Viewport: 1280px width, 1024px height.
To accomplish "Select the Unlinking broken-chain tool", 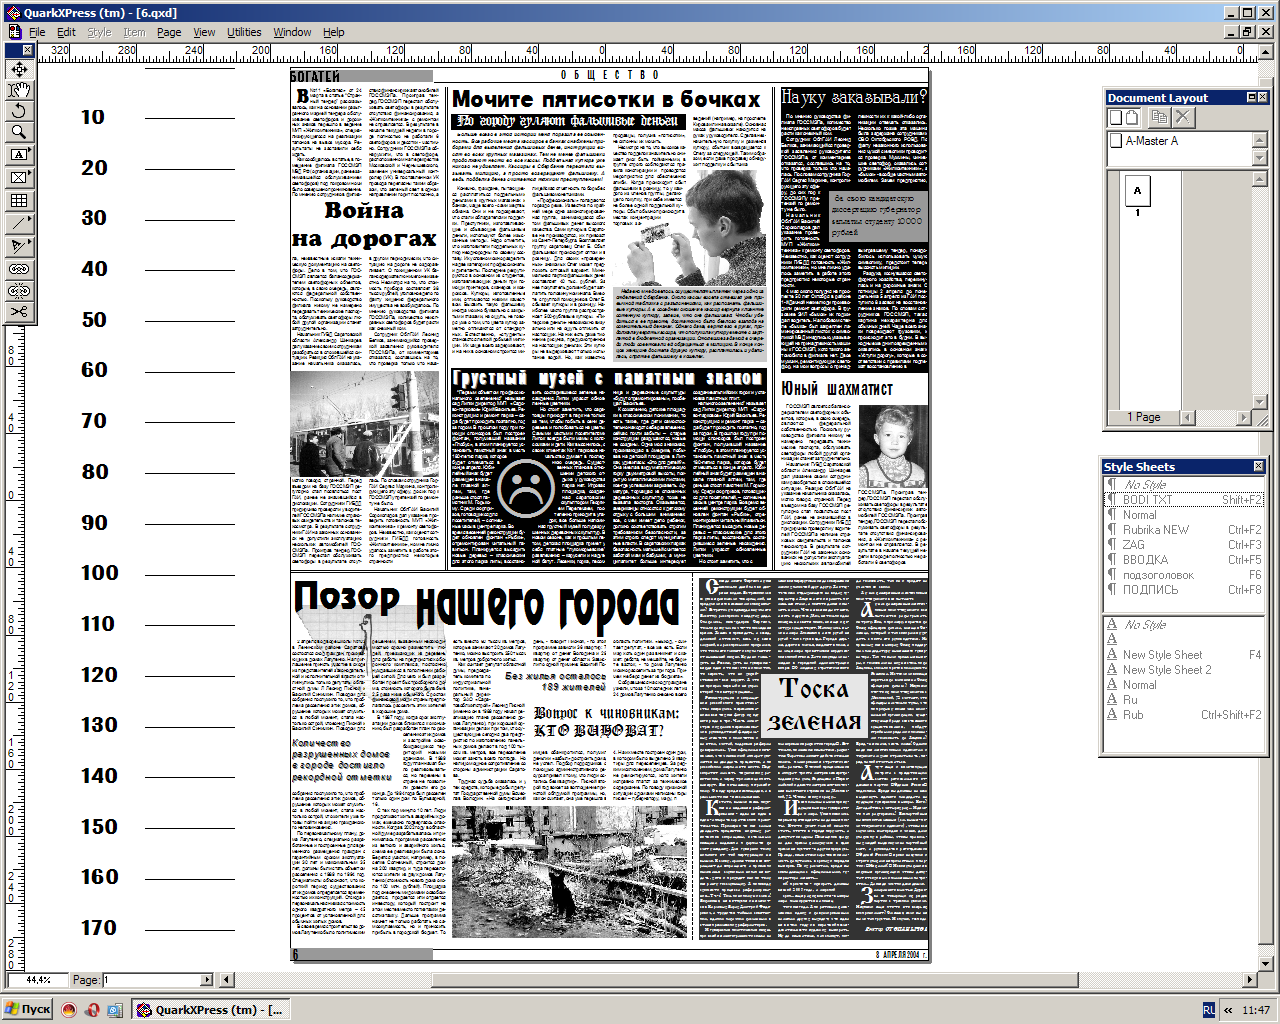I will (19, 290).
